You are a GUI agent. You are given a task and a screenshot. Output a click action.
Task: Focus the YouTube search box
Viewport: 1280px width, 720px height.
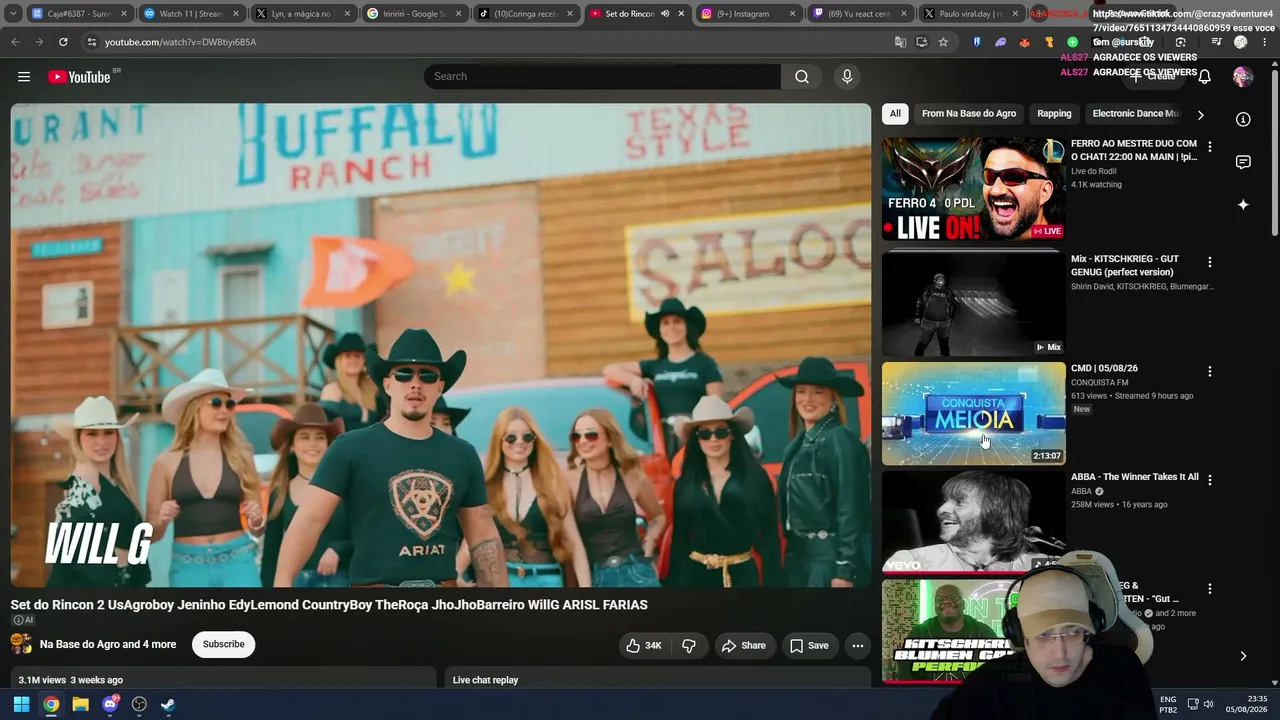click(x=602, y=77)
